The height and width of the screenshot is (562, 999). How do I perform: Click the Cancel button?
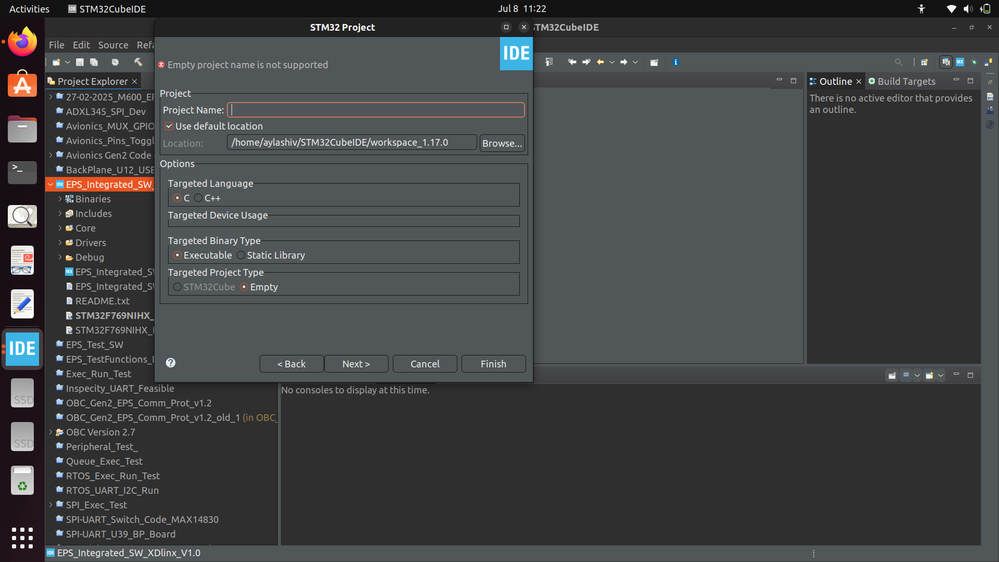424,364
